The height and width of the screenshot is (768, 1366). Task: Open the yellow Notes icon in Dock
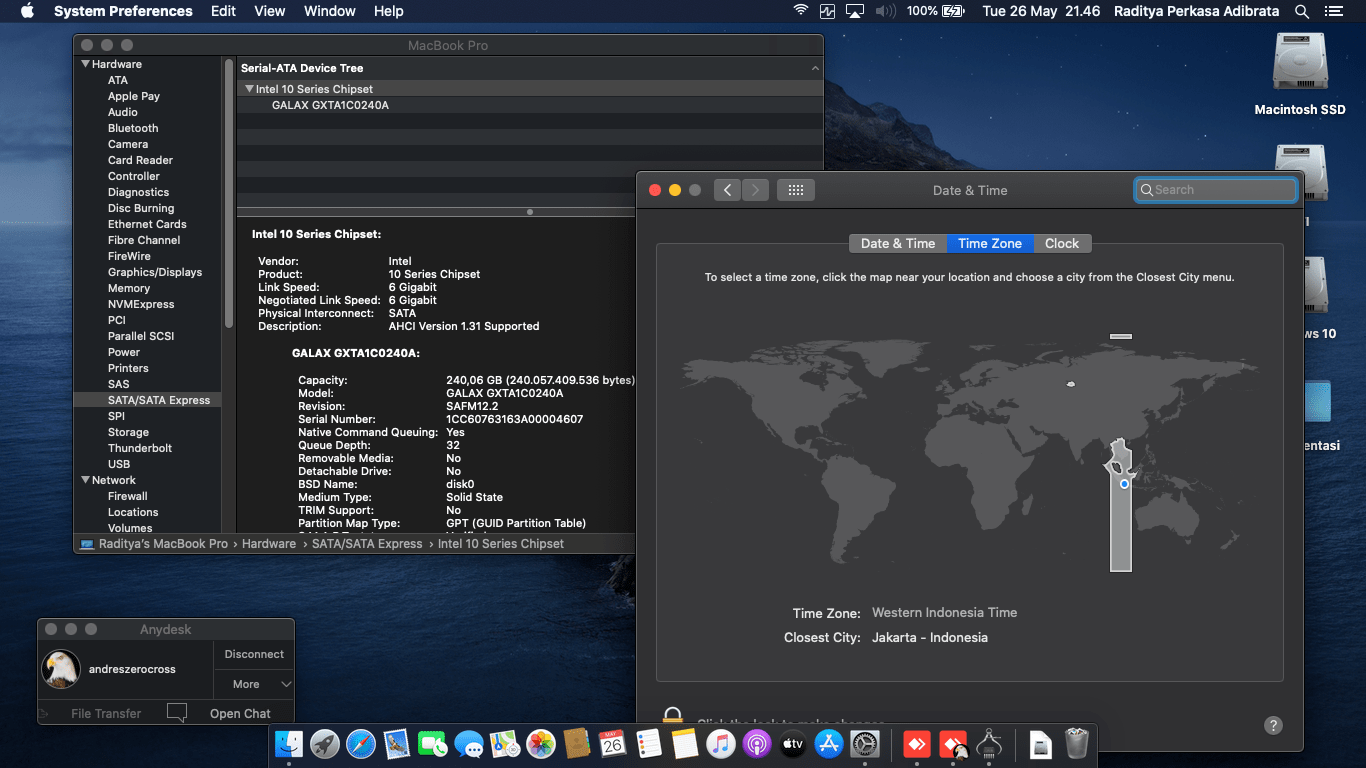(x=685, y=744)
